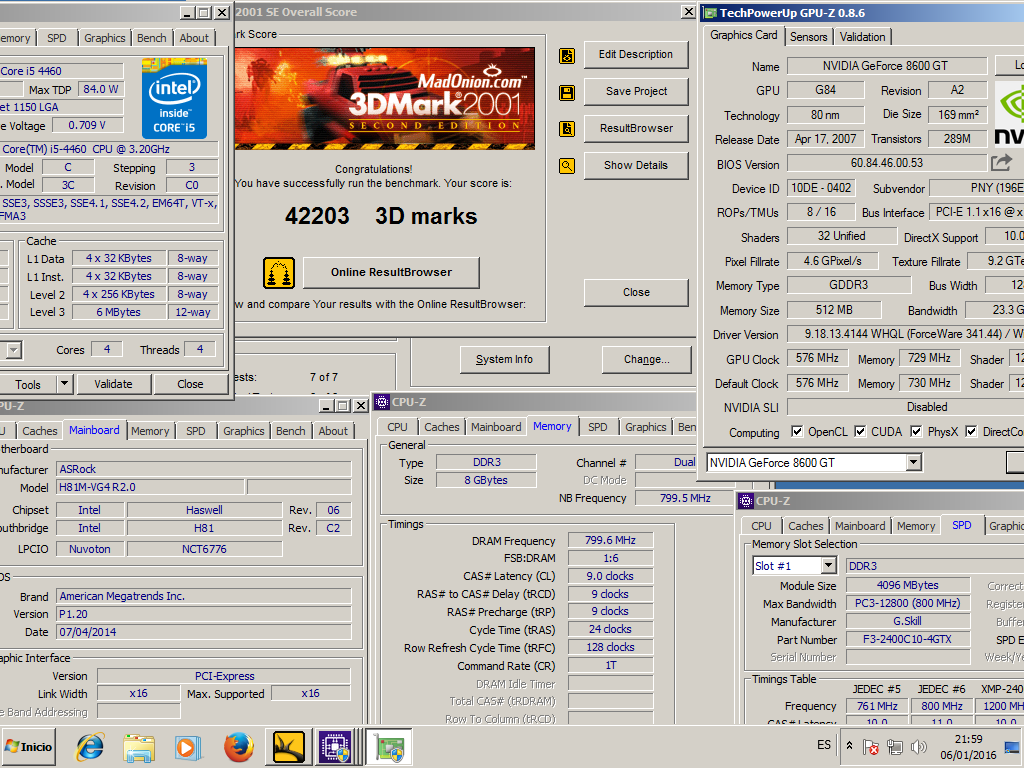Open the dropdown beside the Cores field in CPU-Z

(x=14, y=350)
